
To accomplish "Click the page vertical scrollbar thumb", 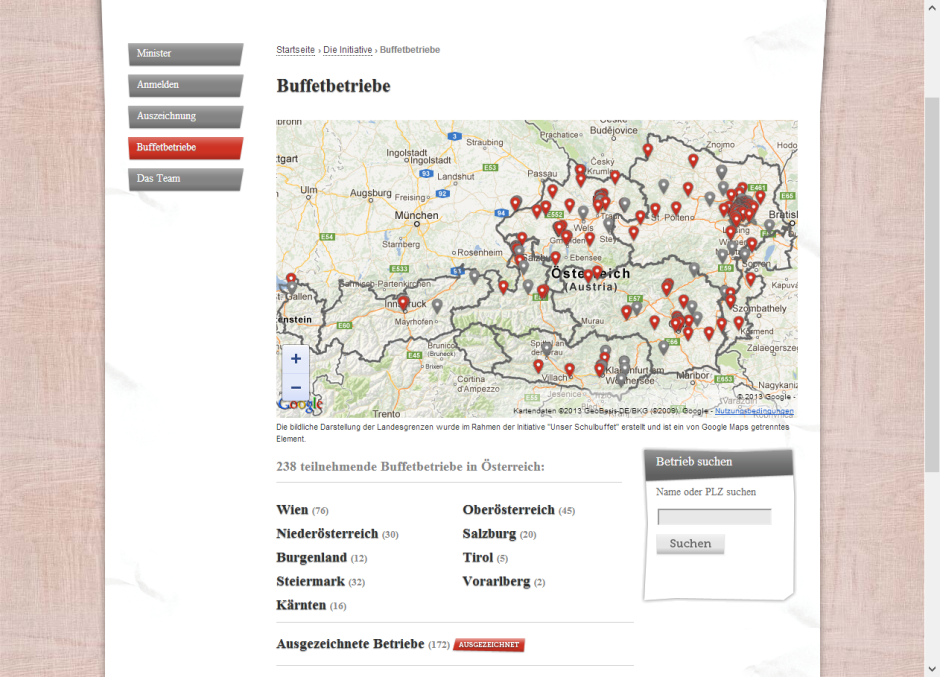I will (x=932, y=284).
